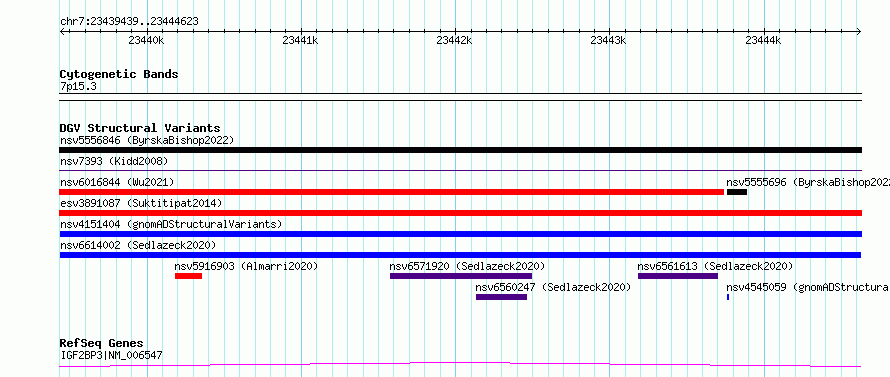Image resolution: width=890 pixels, height=377 pixels.
Task: Open nsv4151404 (gnomADStructuralVariants) label
Action: [x=171, y=224]
